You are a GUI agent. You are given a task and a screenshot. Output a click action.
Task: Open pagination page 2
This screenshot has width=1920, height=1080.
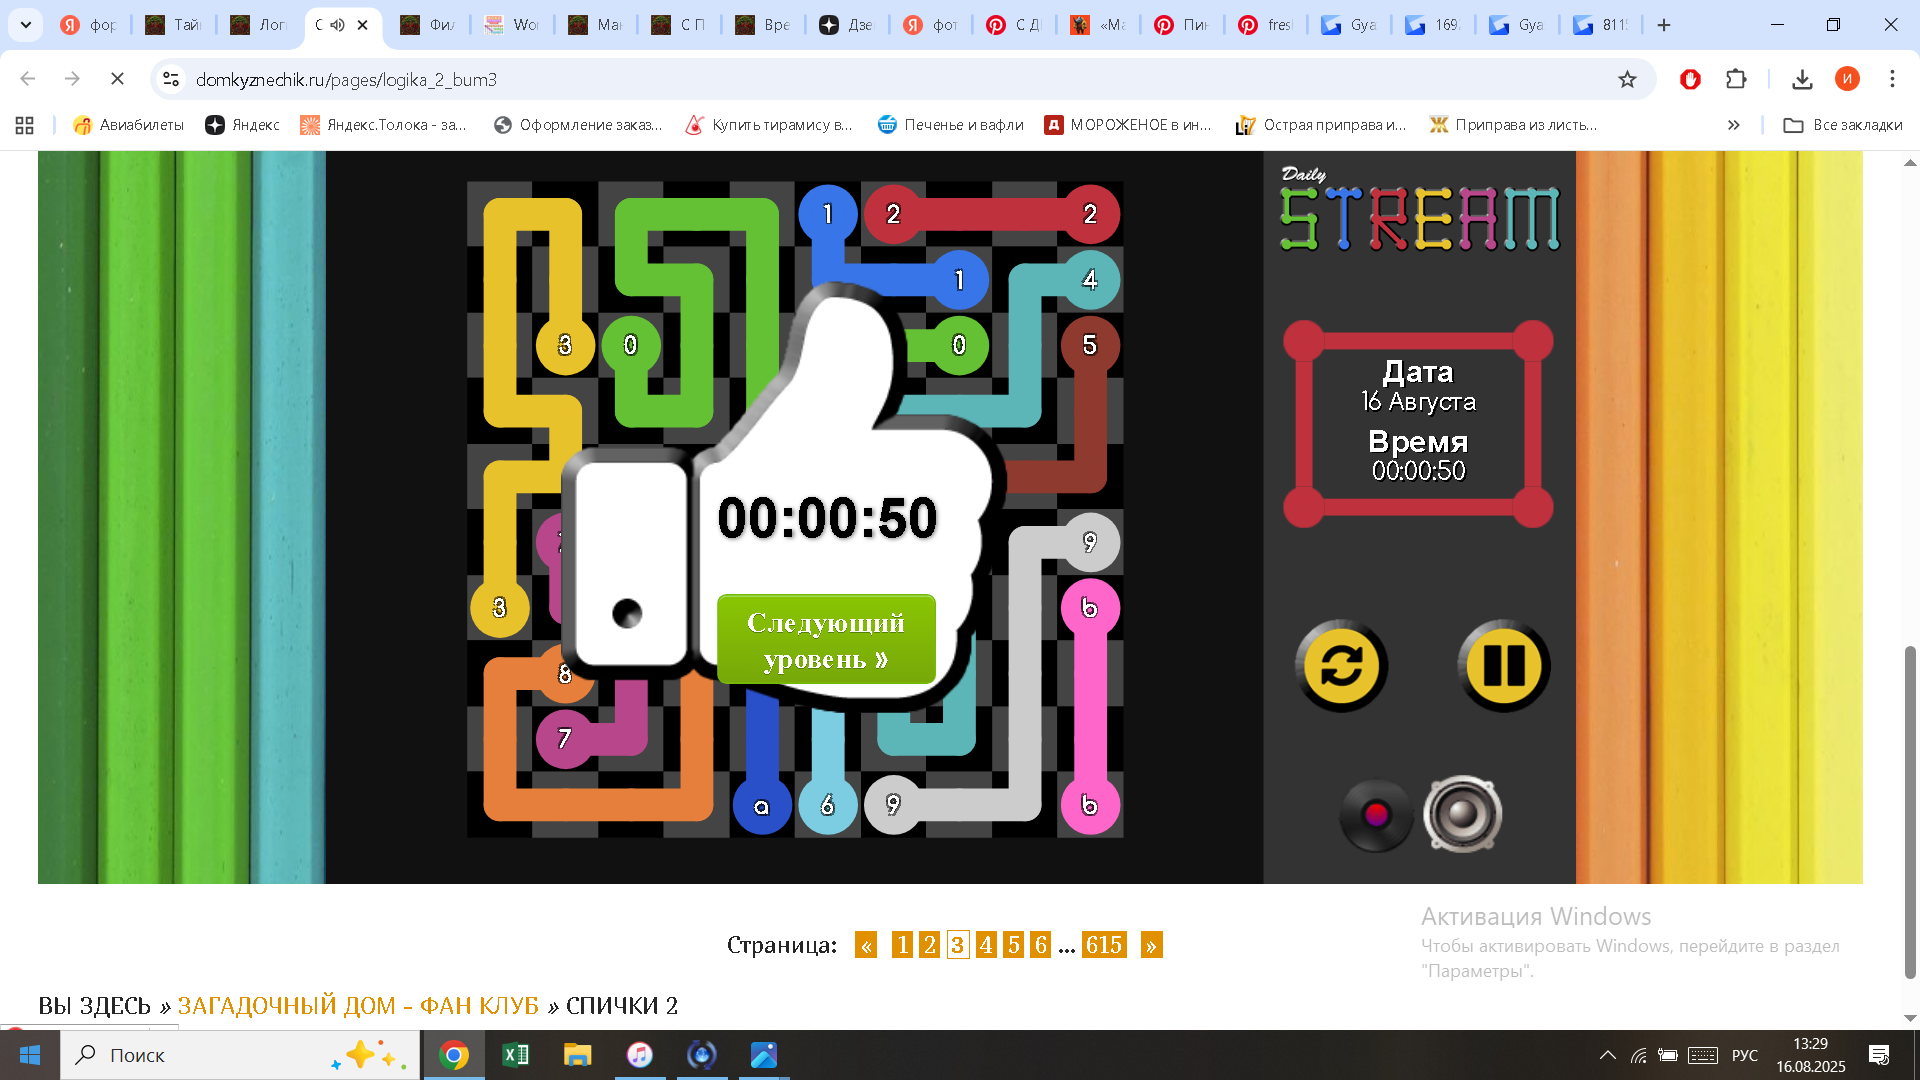tap(930, 945)
